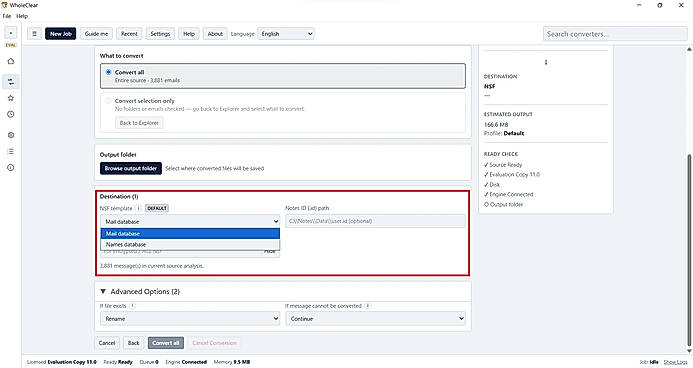Open Settings from the toolbar
693x368 pixels.
(x=160, y=34)
